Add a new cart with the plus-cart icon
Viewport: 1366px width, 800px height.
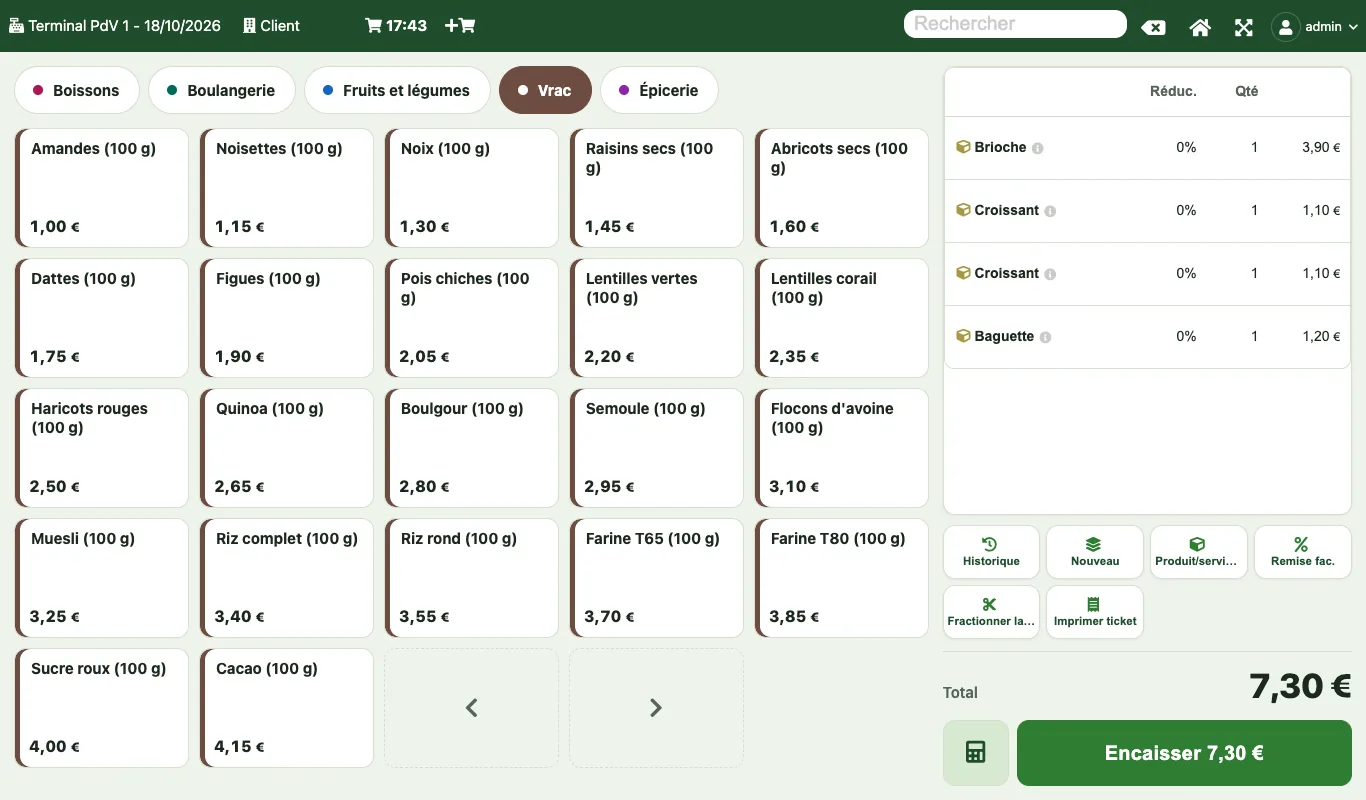[x=460, y=26]
